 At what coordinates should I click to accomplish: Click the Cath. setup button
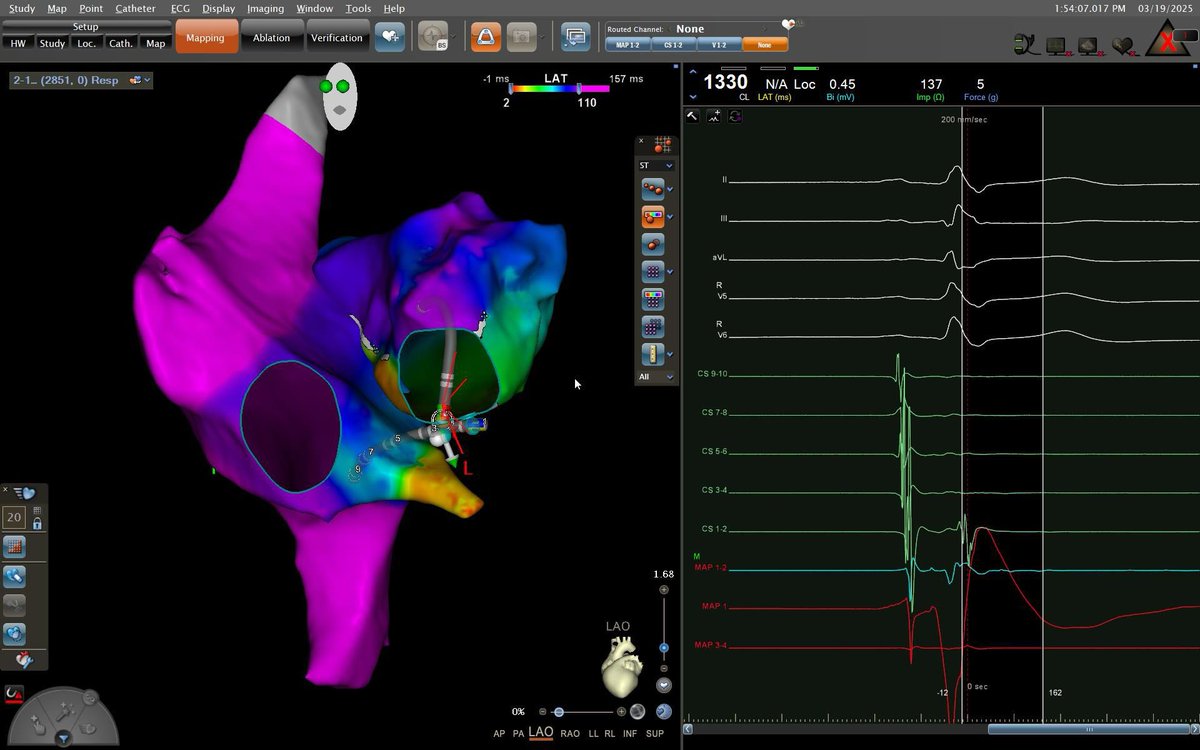point(121,43)
